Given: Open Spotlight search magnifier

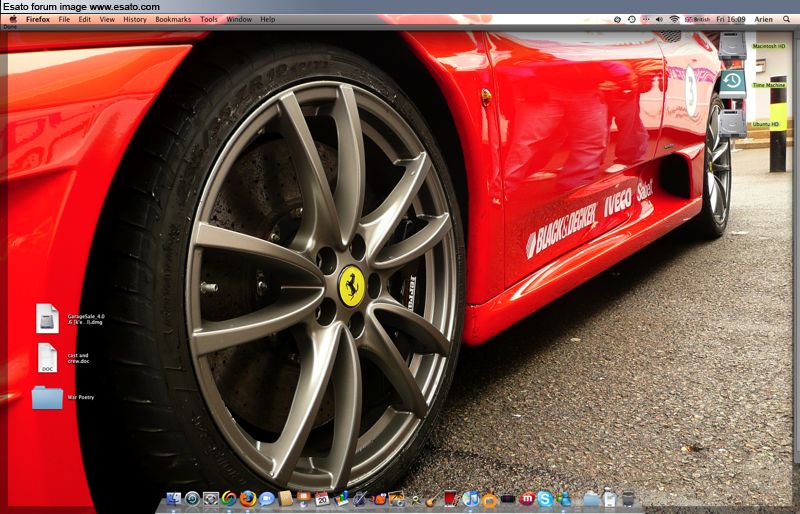Looking at the screenshot, I should (x=786, y=19).
